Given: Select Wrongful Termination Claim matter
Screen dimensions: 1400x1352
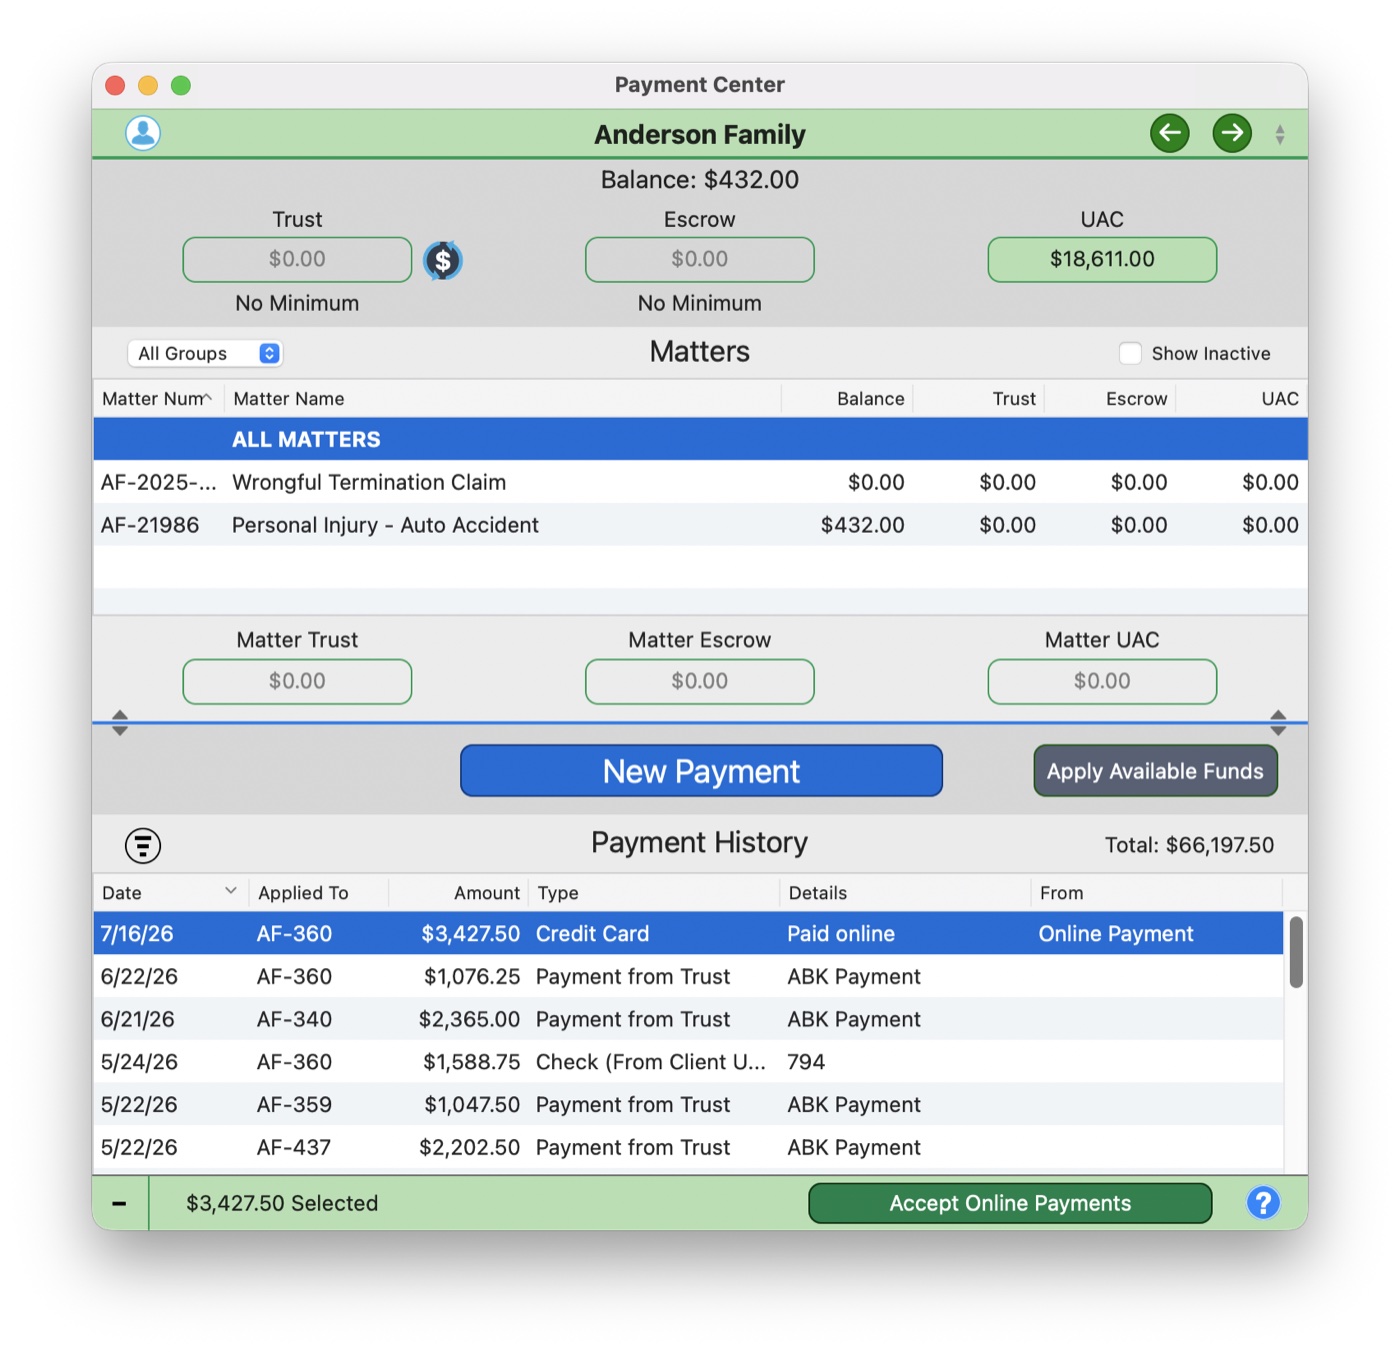Looking at the screenshot, I should pyautogui.click(x=700, y=482).
